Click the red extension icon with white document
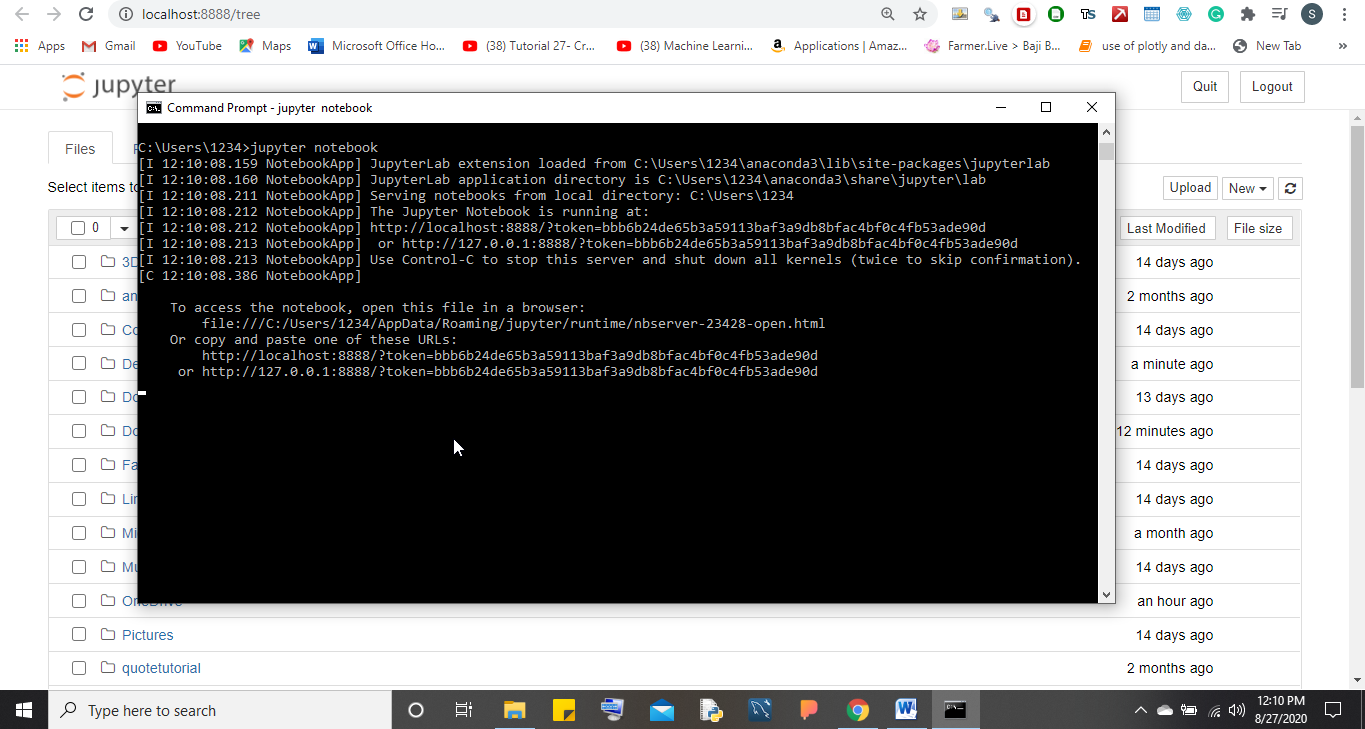The image size is (1365, 729). (x=1024, y=14)
